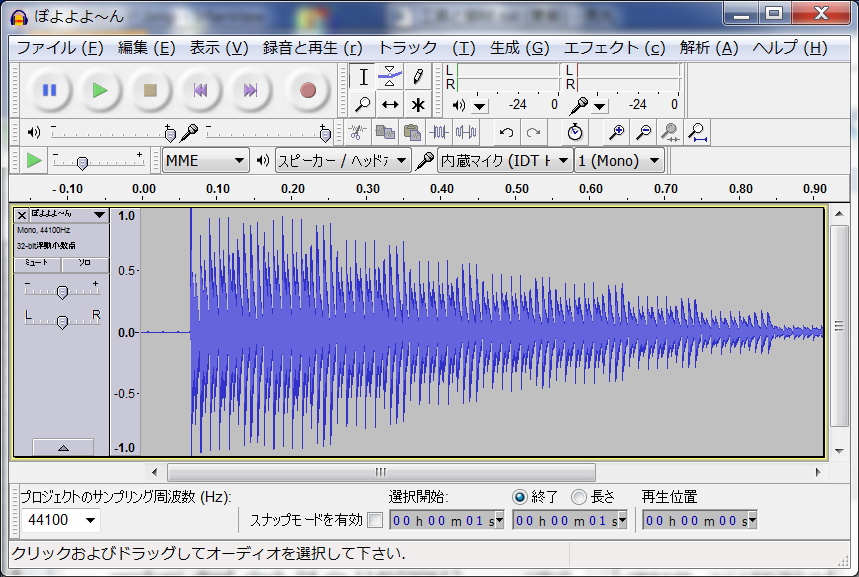Click the Record button
This screenshot has height=577, width=859.
tap(308, 90)
